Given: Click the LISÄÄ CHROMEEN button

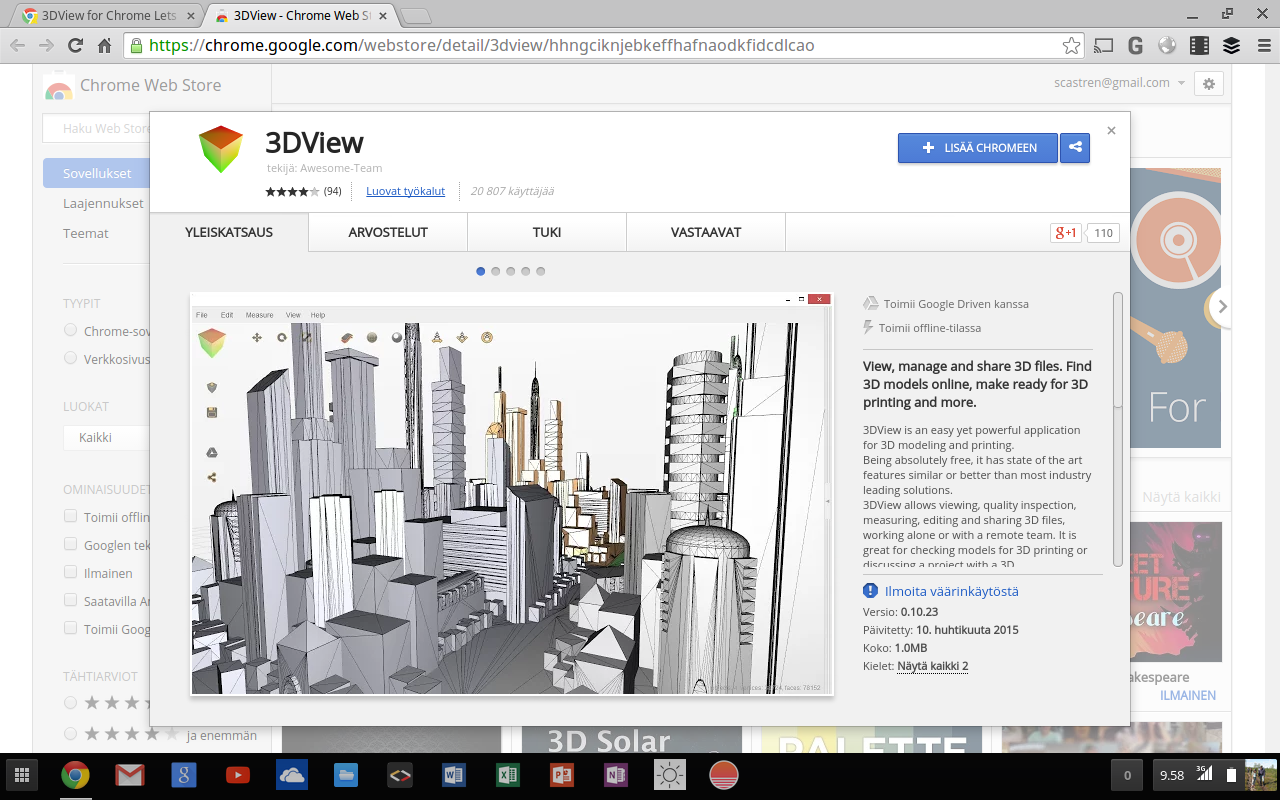Looking at the screenshot, I should click(977, 148).
